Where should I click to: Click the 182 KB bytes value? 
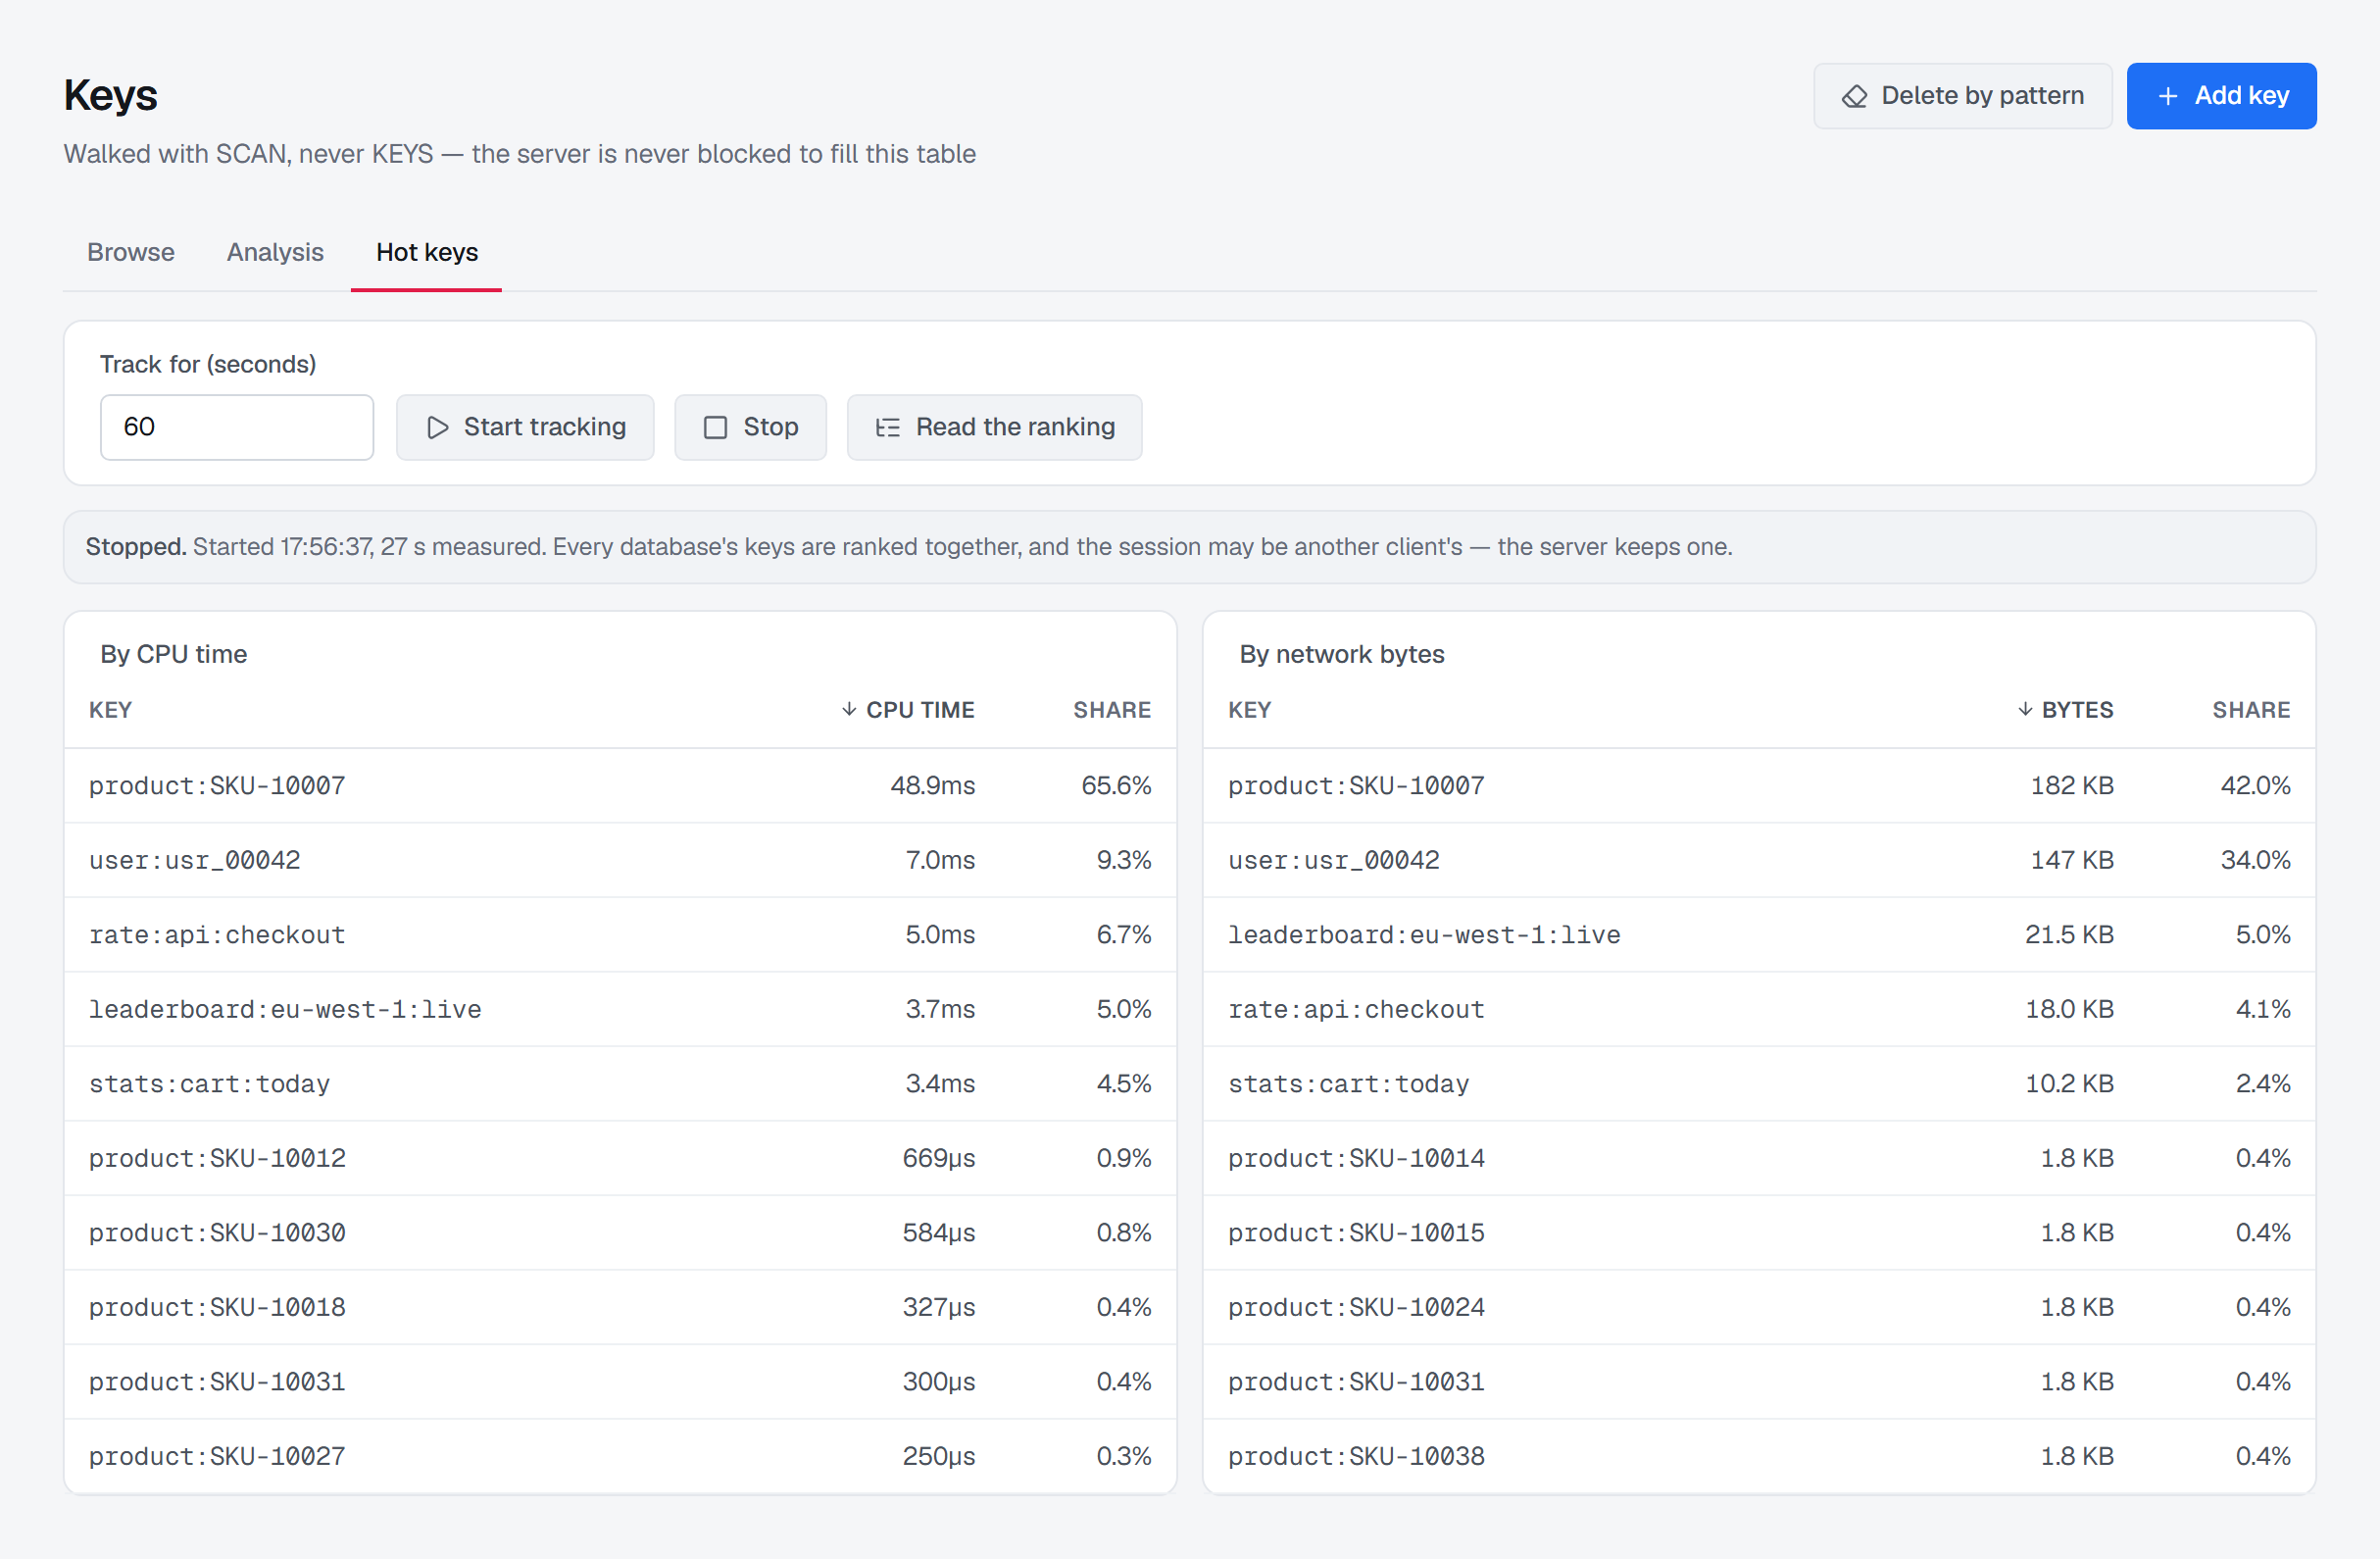(2071, 786)
